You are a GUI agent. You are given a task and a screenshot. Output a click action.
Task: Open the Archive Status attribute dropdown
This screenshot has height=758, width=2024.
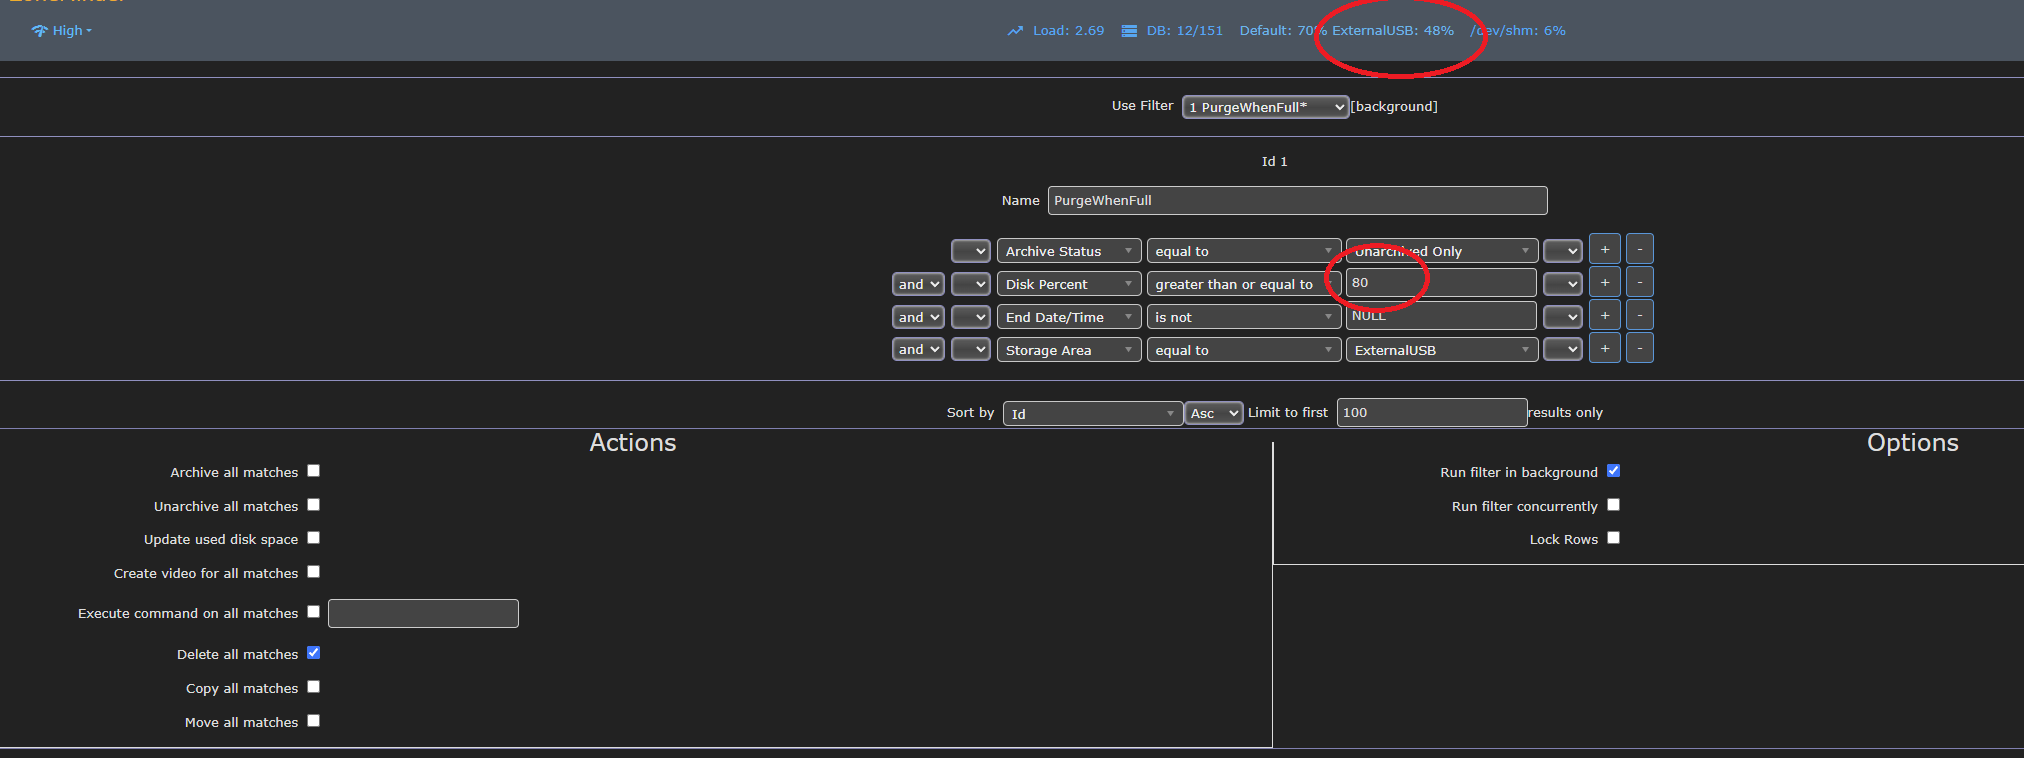1069,251
